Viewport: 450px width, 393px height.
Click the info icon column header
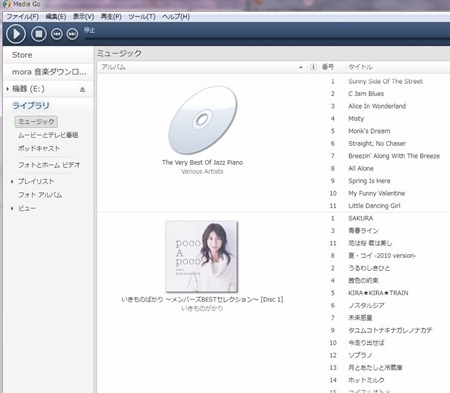point(313,67)
